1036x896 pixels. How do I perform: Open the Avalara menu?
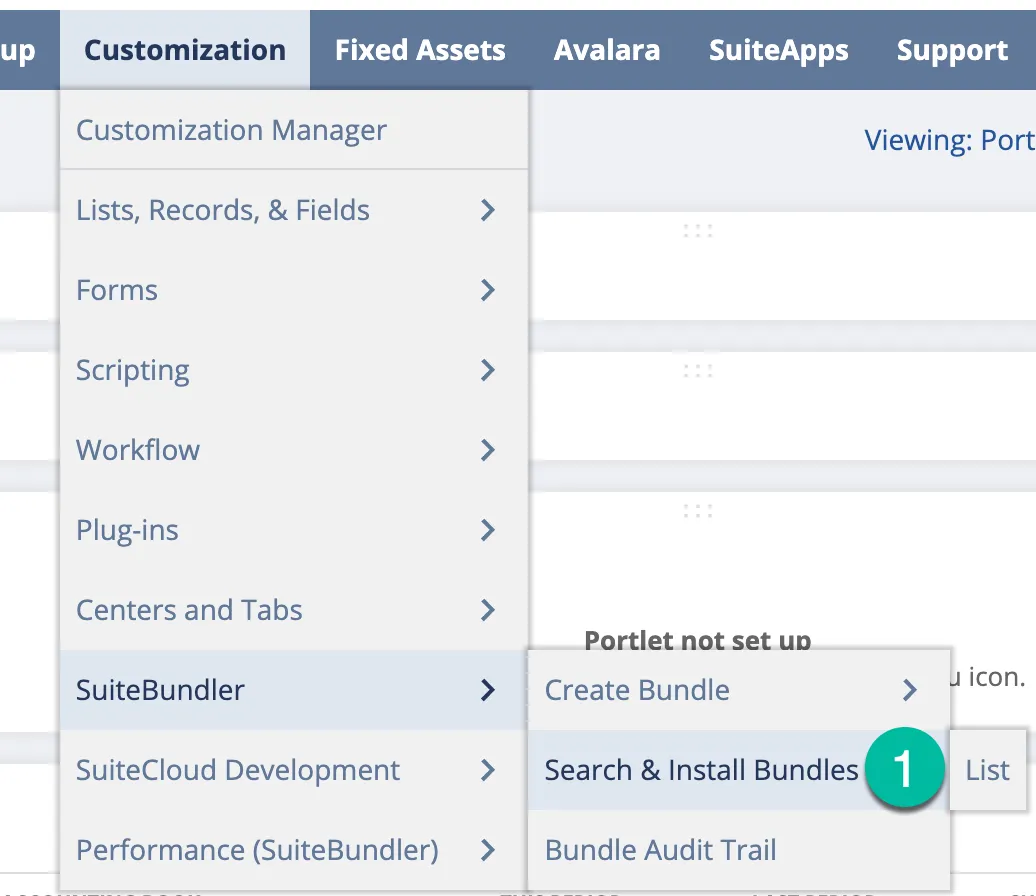click(607, 50)
